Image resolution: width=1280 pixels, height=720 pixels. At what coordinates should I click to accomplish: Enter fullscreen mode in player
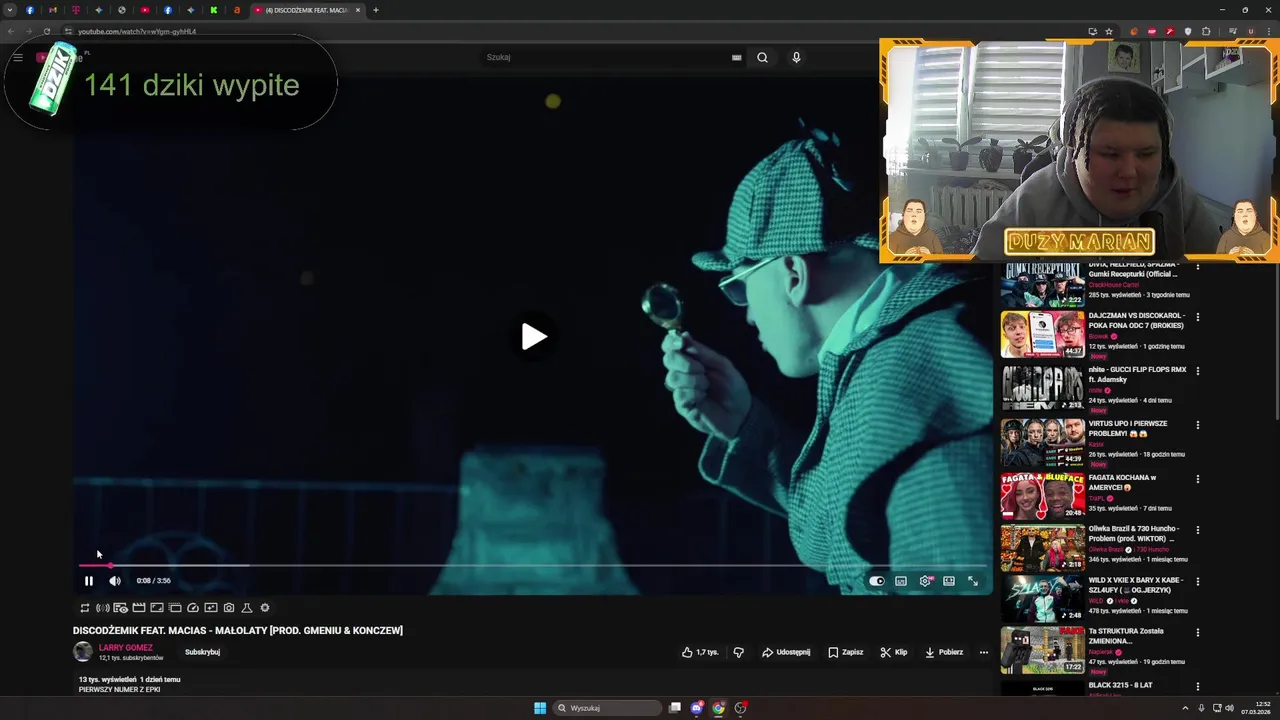[973, 581]
